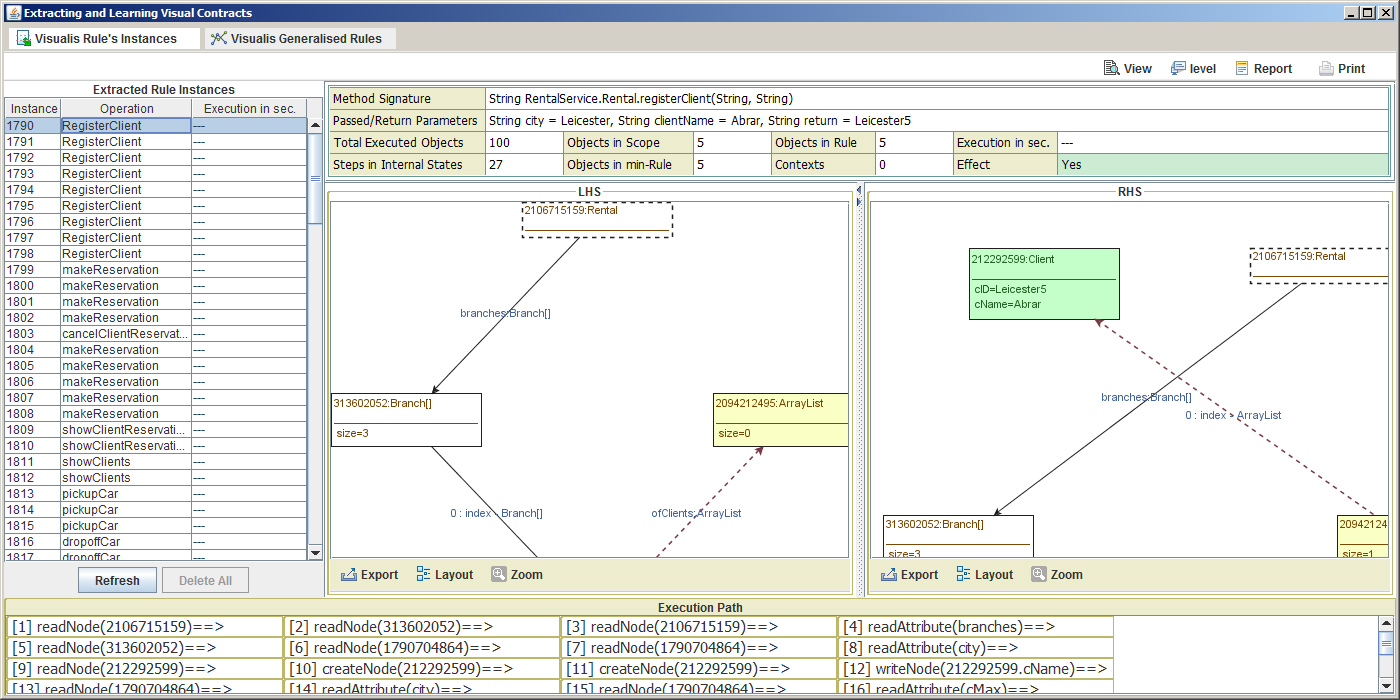Apply Layout to the RHS graph
Viewport: 1400px width, 700px height.
coord(984,575)
